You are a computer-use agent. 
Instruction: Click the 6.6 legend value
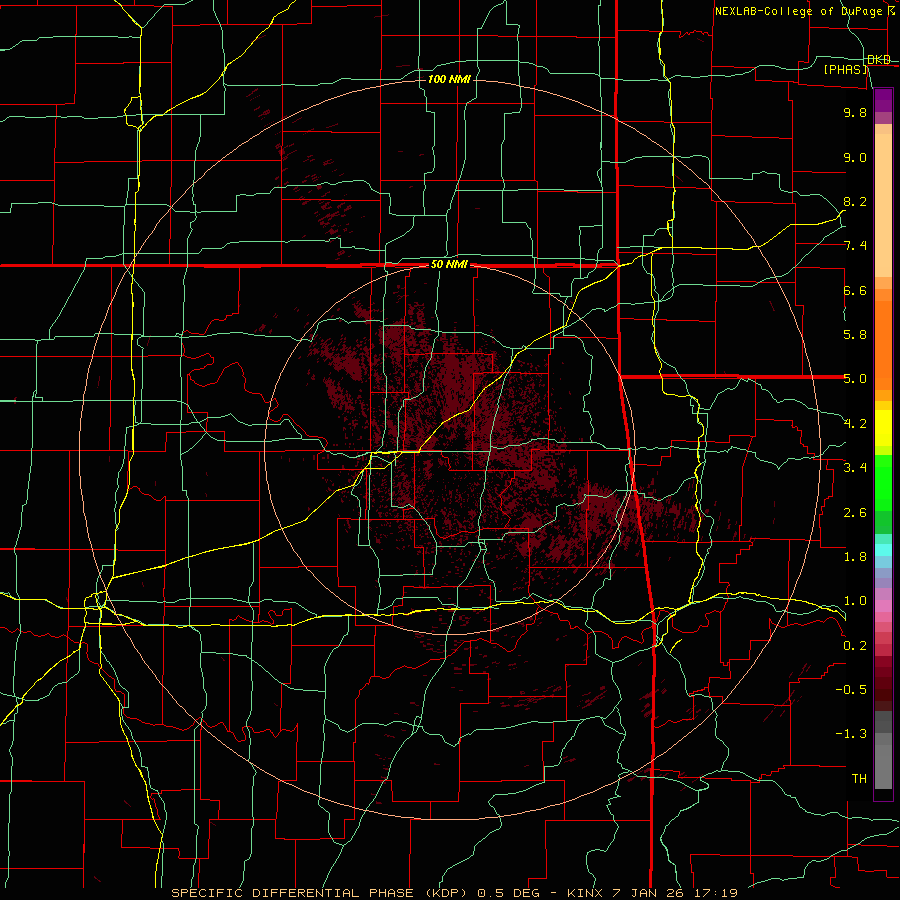[x=855, y=291]
